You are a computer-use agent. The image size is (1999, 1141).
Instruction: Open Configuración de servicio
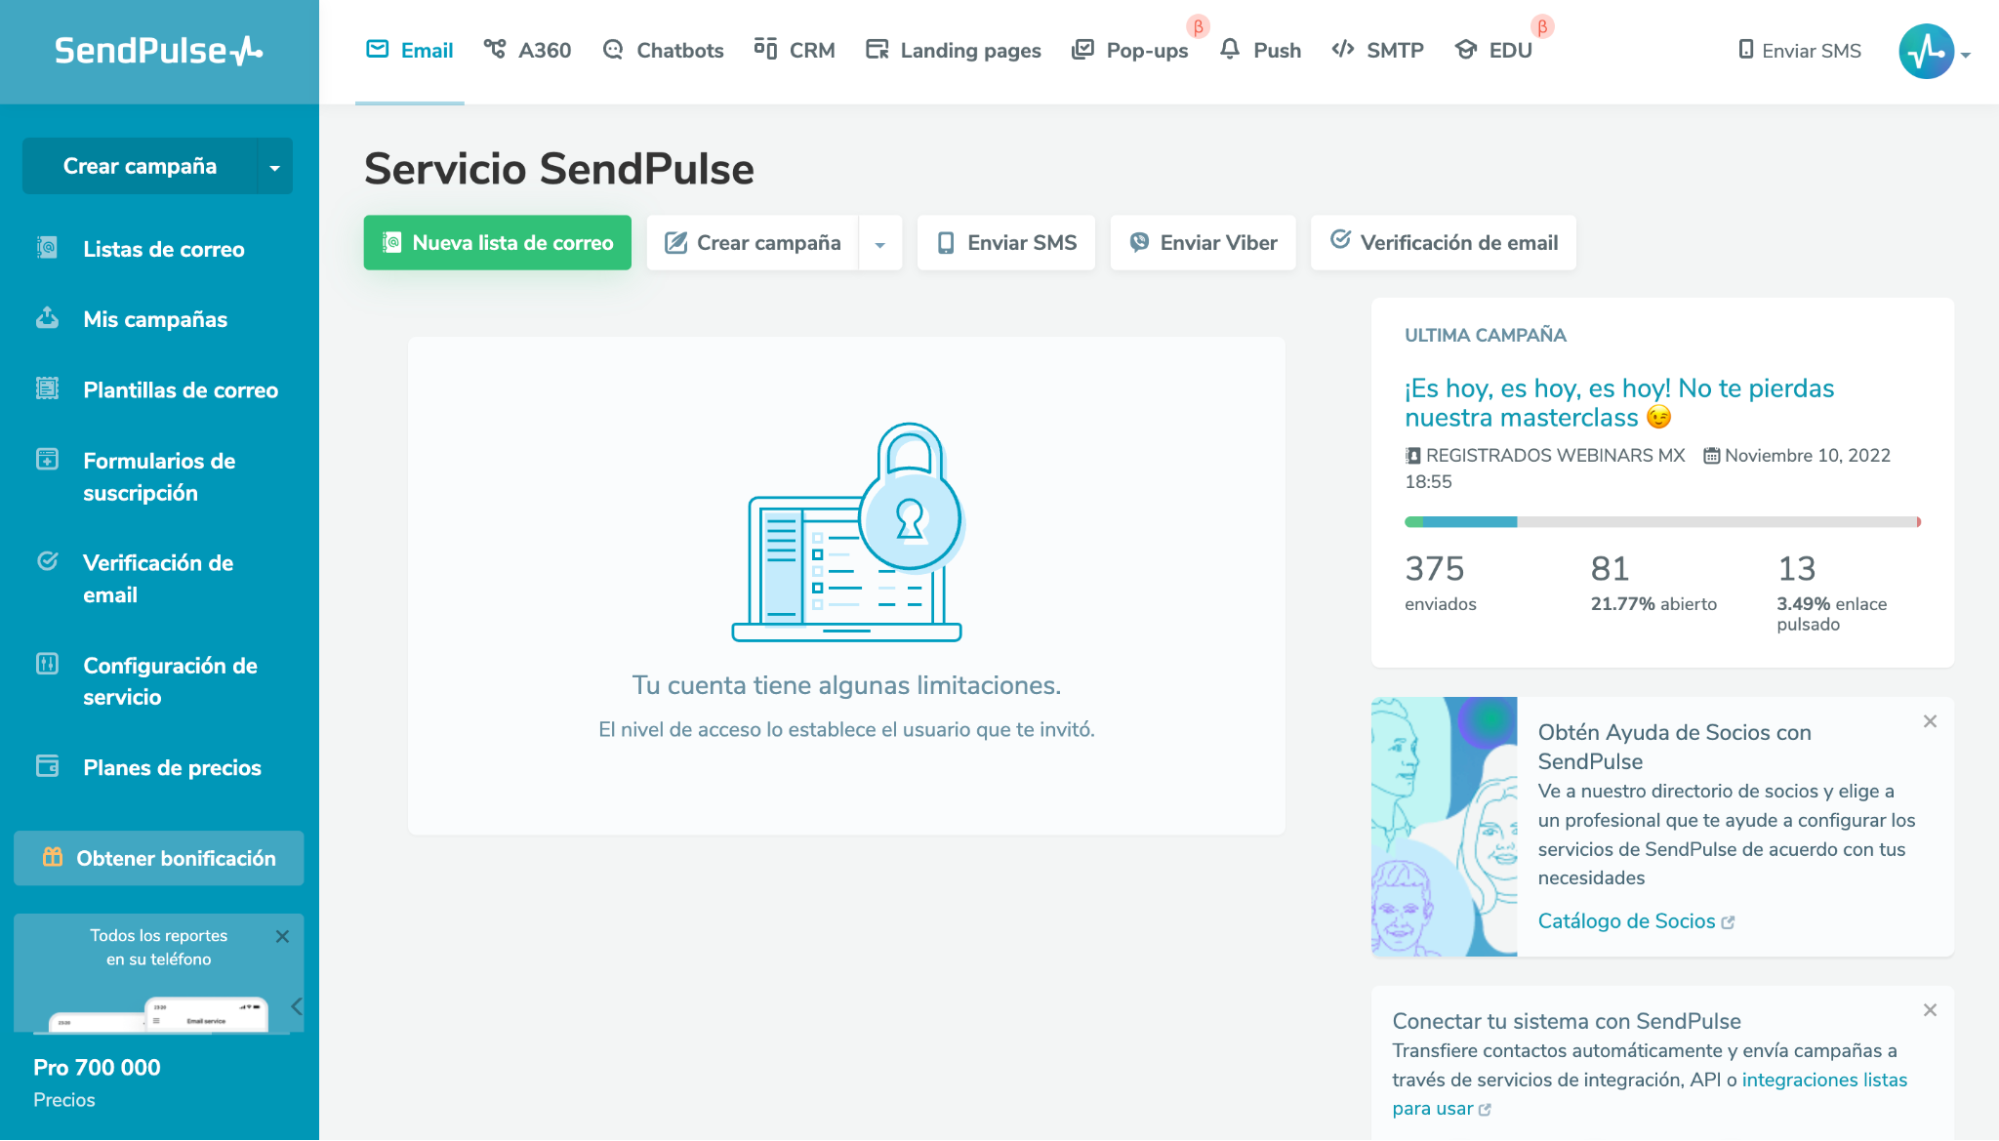pyautogui.click(x=170, y=681)
